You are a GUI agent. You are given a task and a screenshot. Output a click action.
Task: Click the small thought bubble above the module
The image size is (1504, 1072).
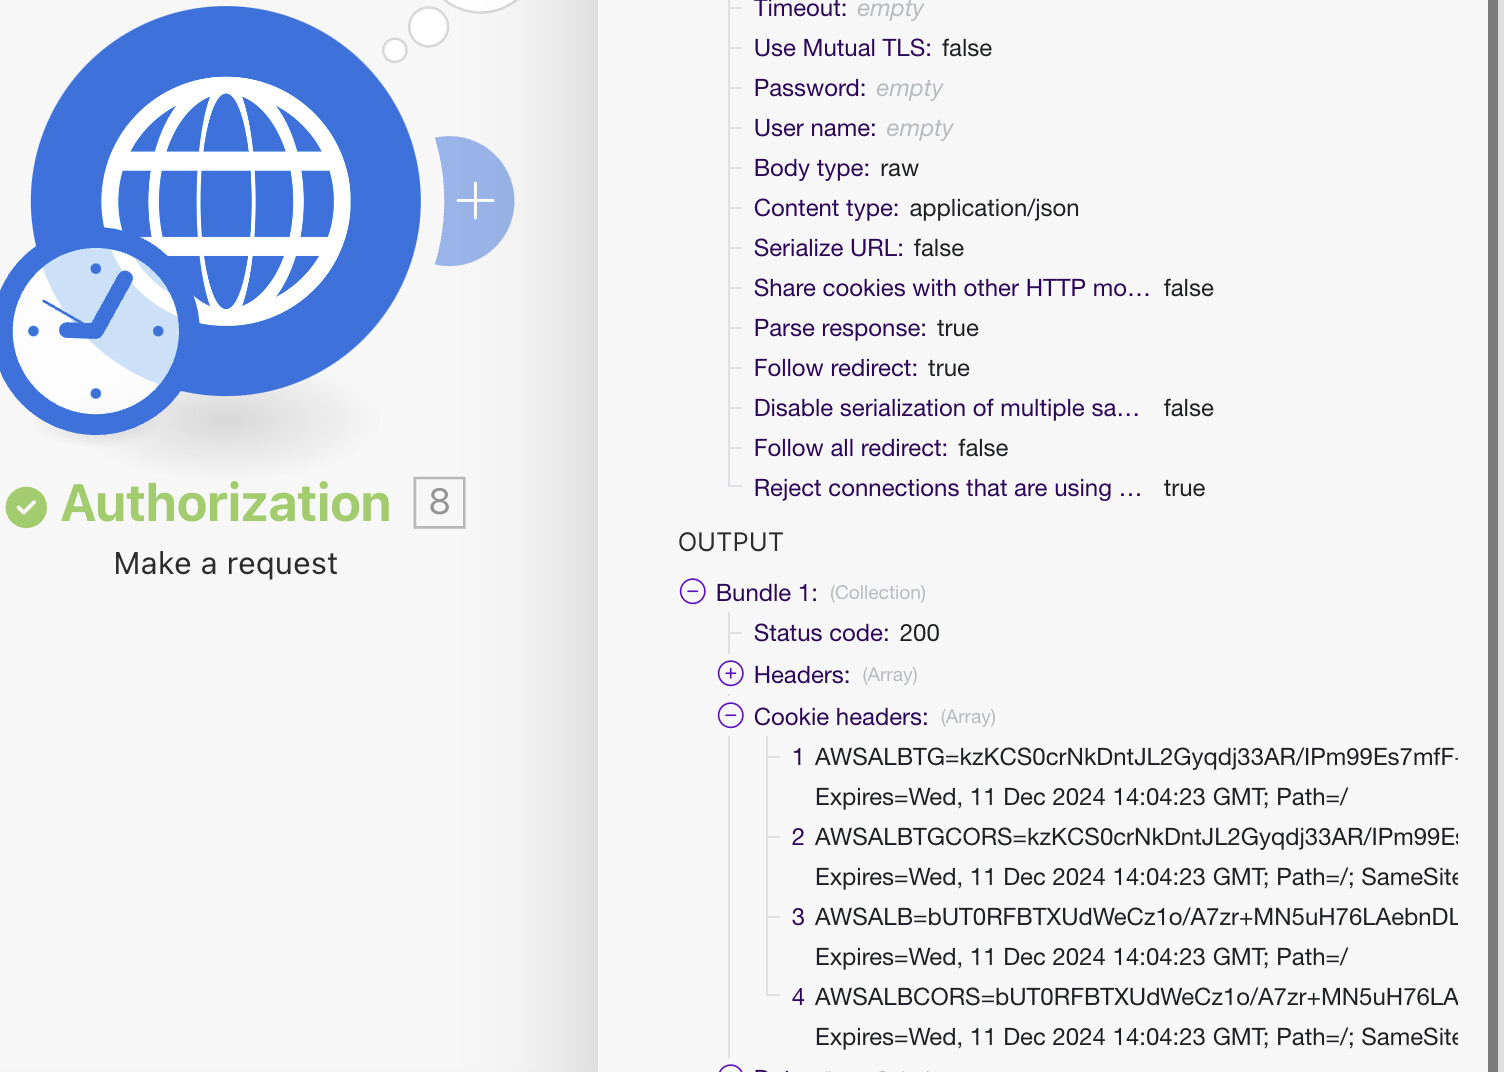pyautogui.click(x=428, y=28)
